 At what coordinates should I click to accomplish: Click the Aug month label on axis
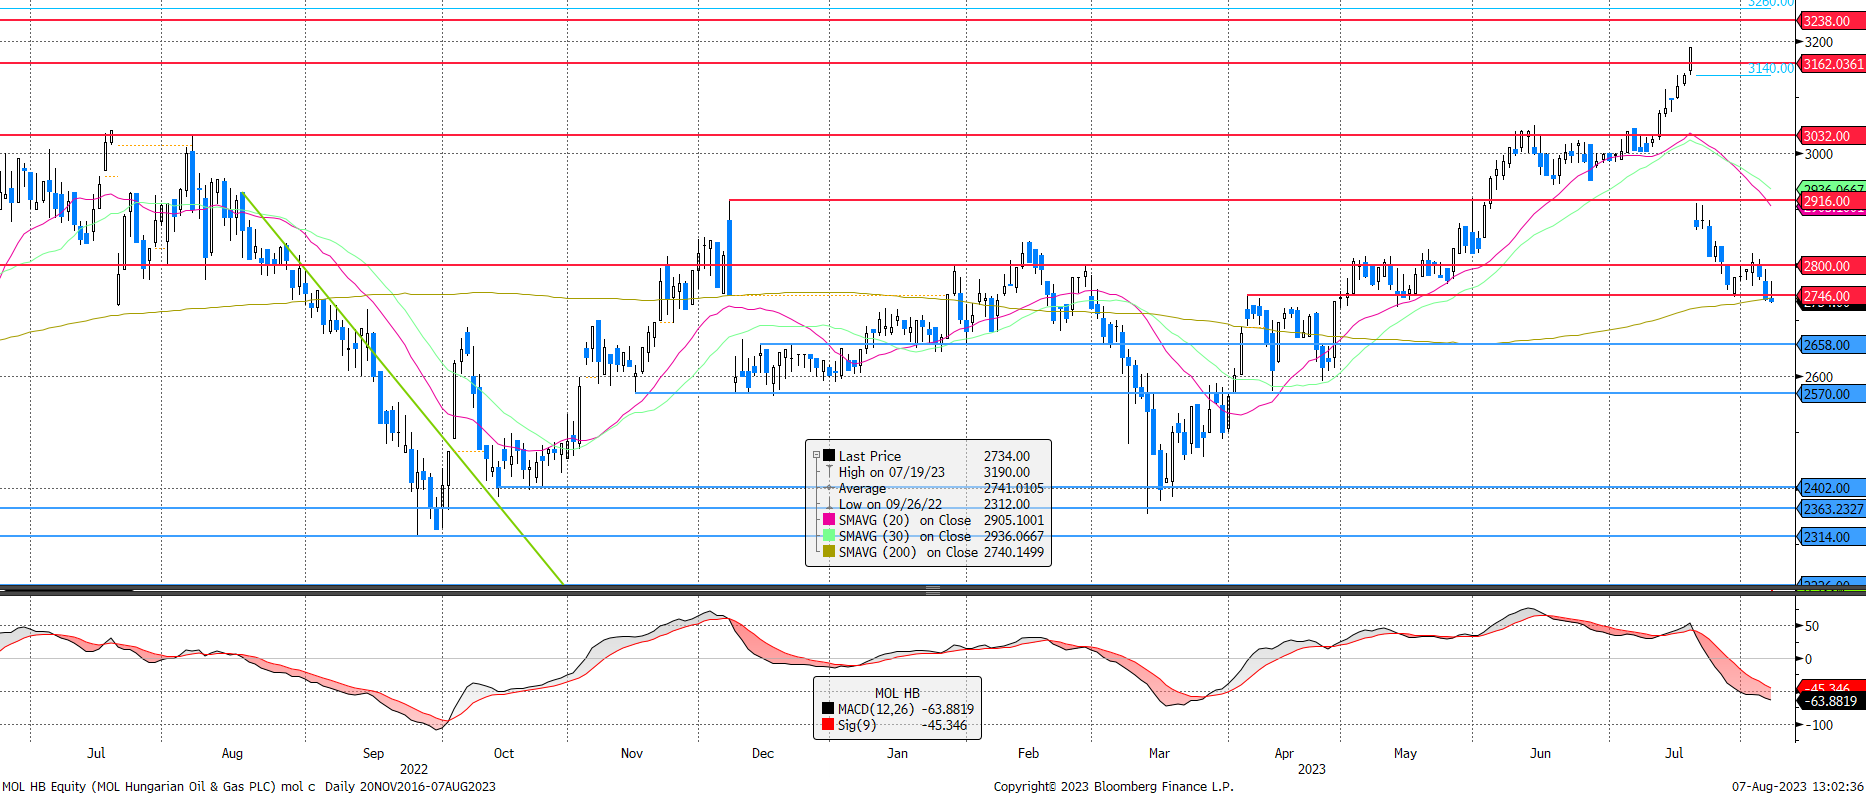(232, 753)
